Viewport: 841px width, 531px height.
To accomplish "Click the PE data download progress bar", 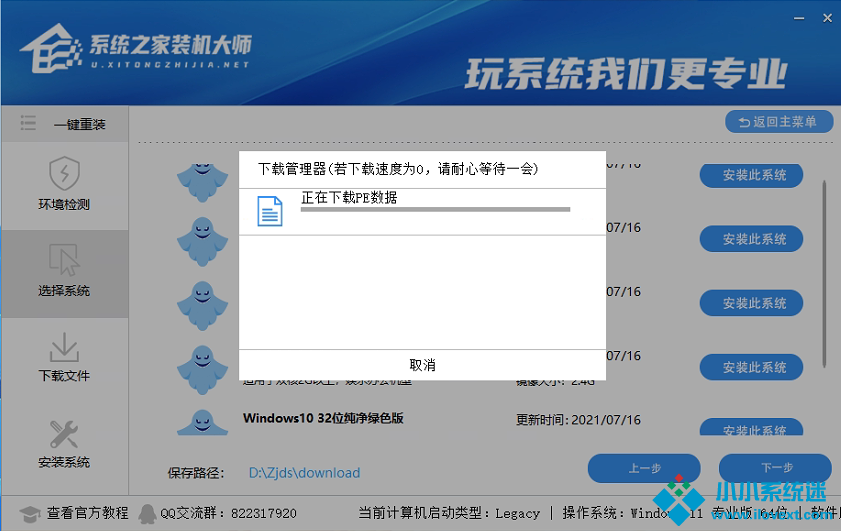I will (x=435, y=210).
